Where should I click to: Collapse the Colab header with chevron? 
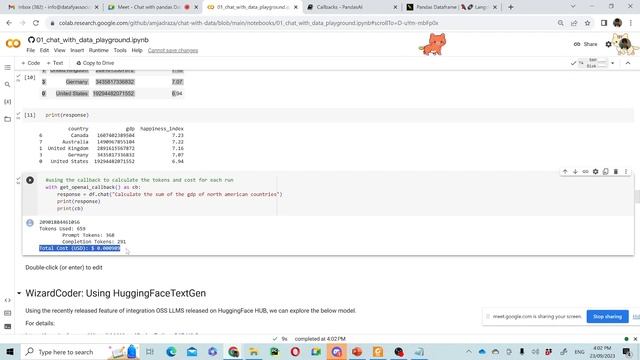point(628,63)
